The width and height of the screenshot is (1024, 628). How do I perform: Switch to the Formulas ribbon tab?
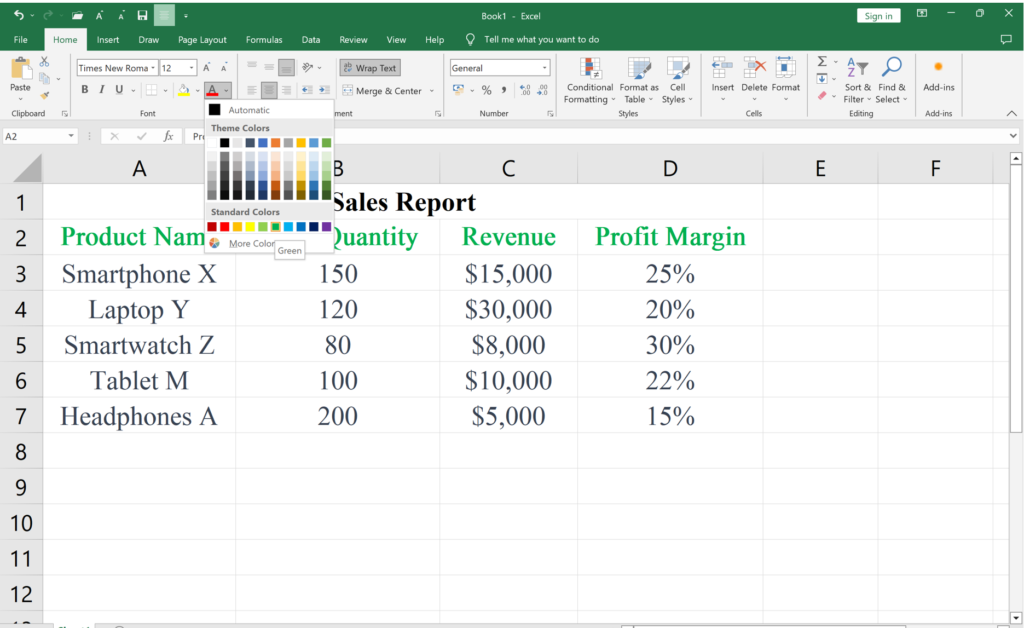point(264,39)
